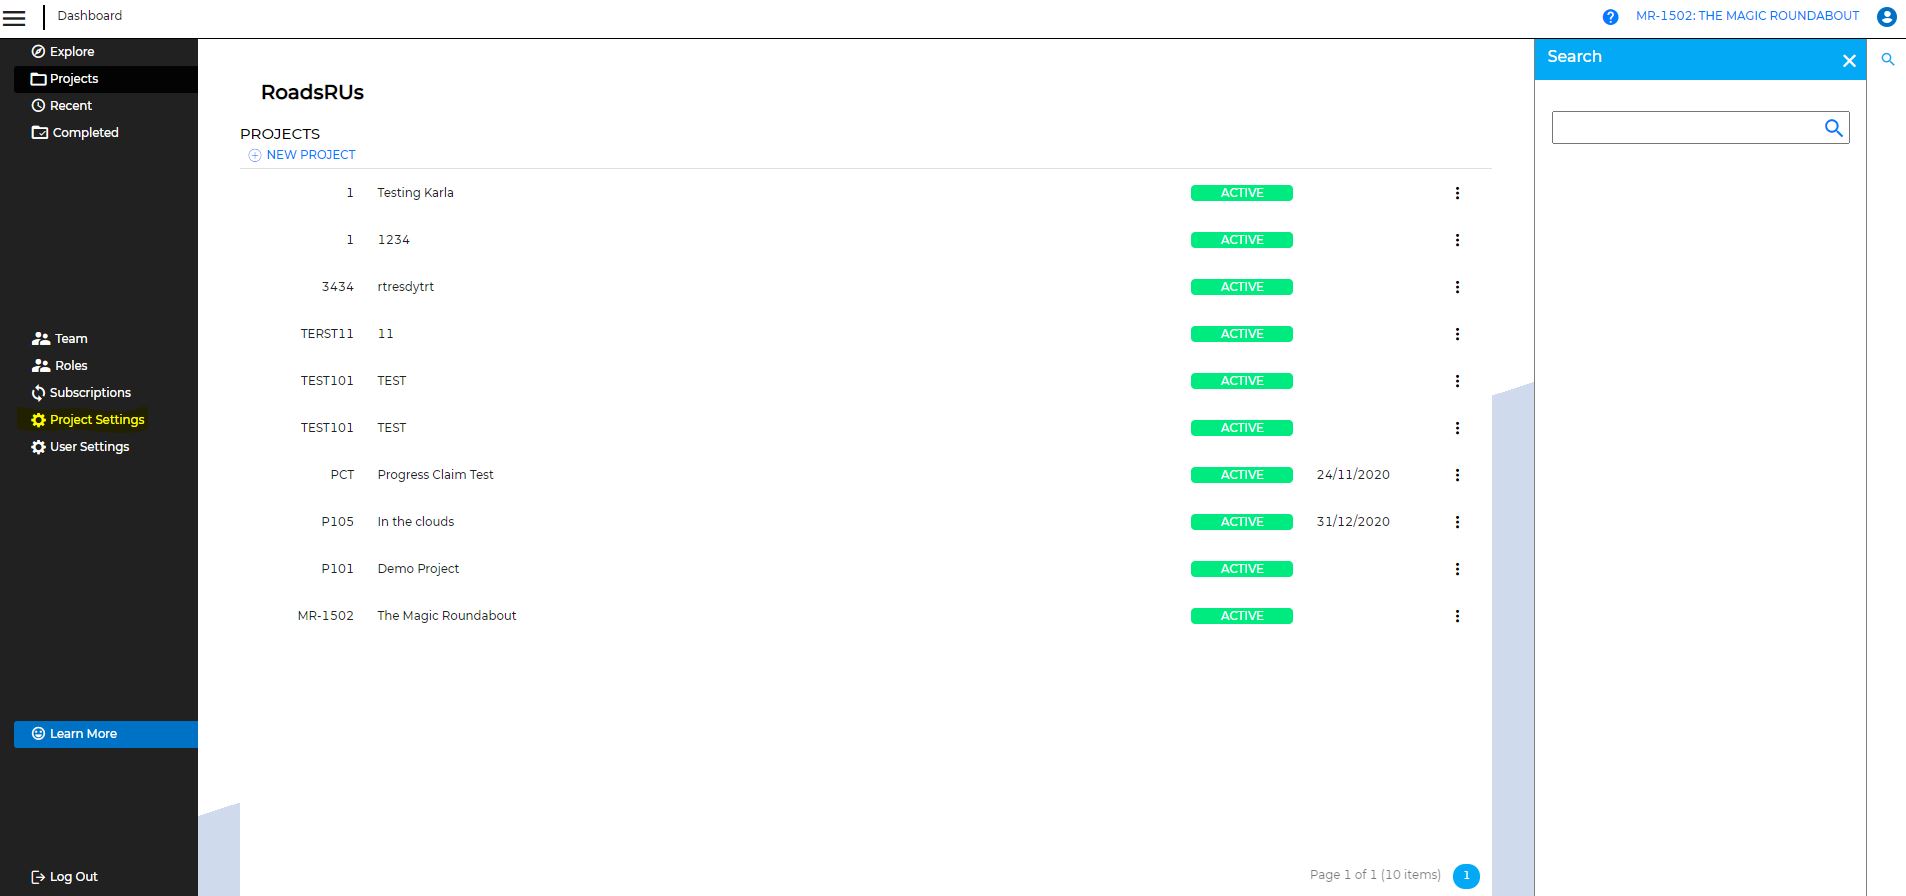Click inside the Search text field
This screenshot has height=896, width=1906.
click(1685, 128)
